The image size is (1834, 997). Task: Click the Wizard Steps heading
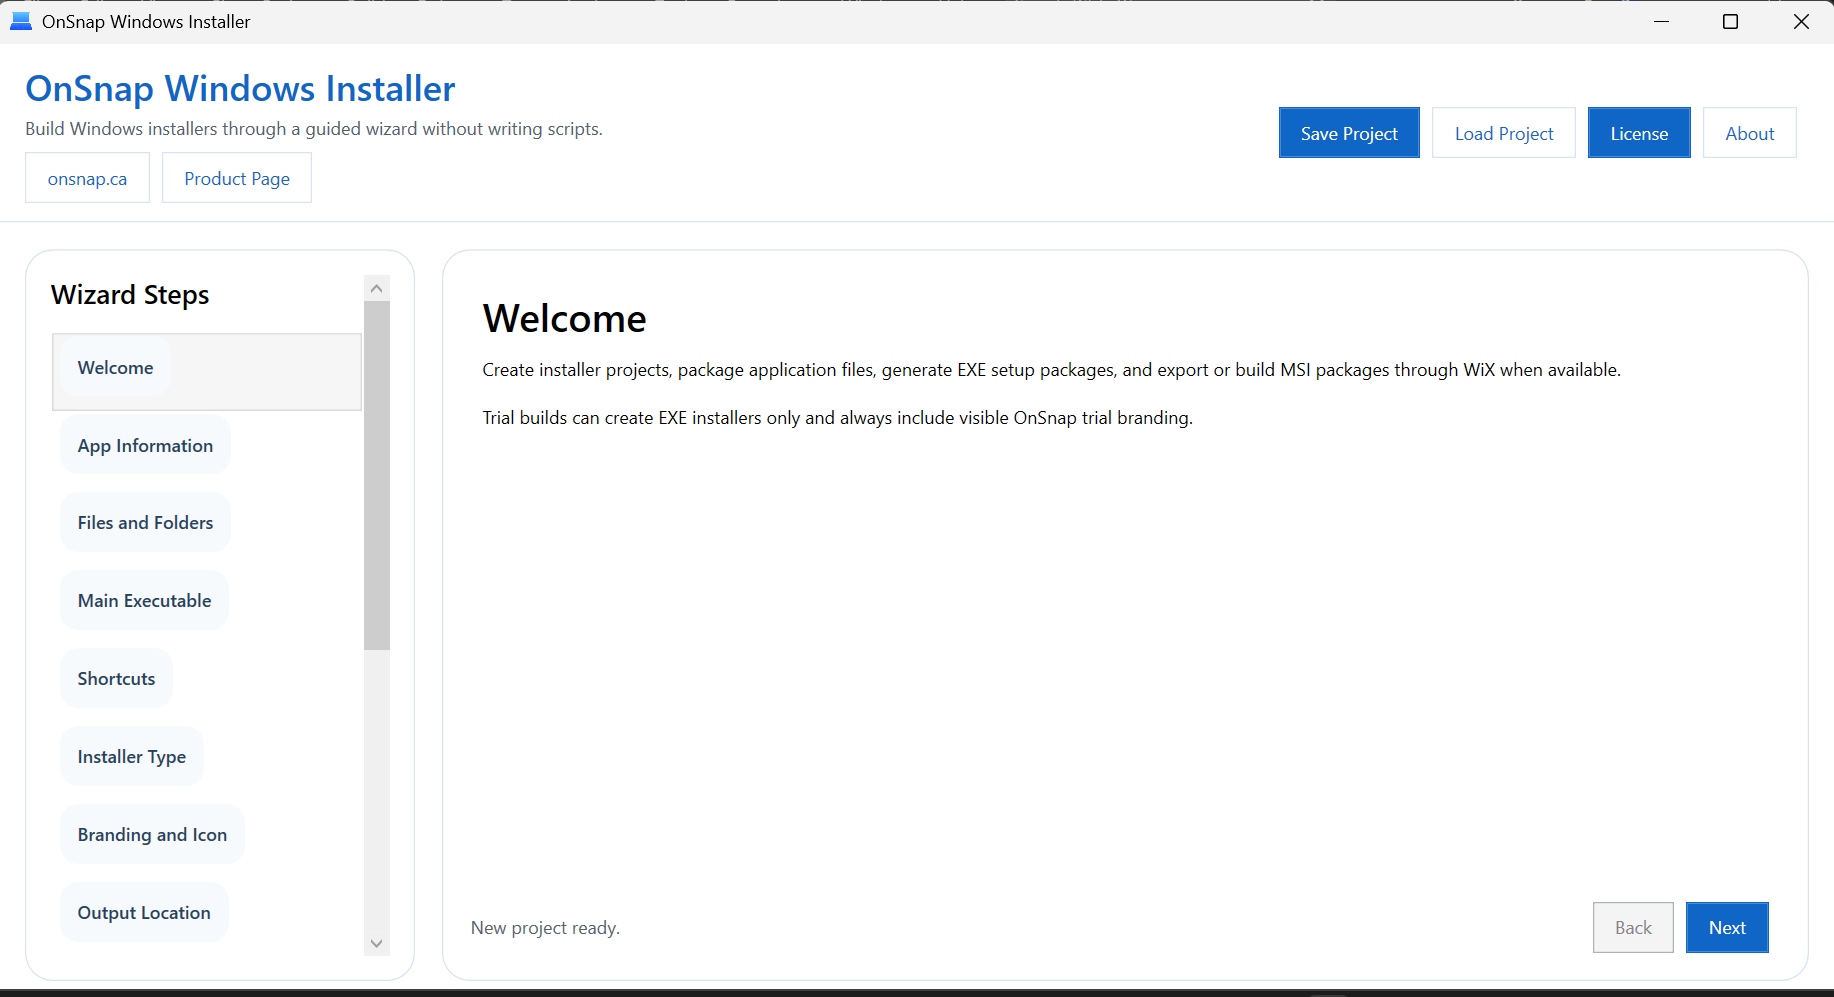coord(130,295)
